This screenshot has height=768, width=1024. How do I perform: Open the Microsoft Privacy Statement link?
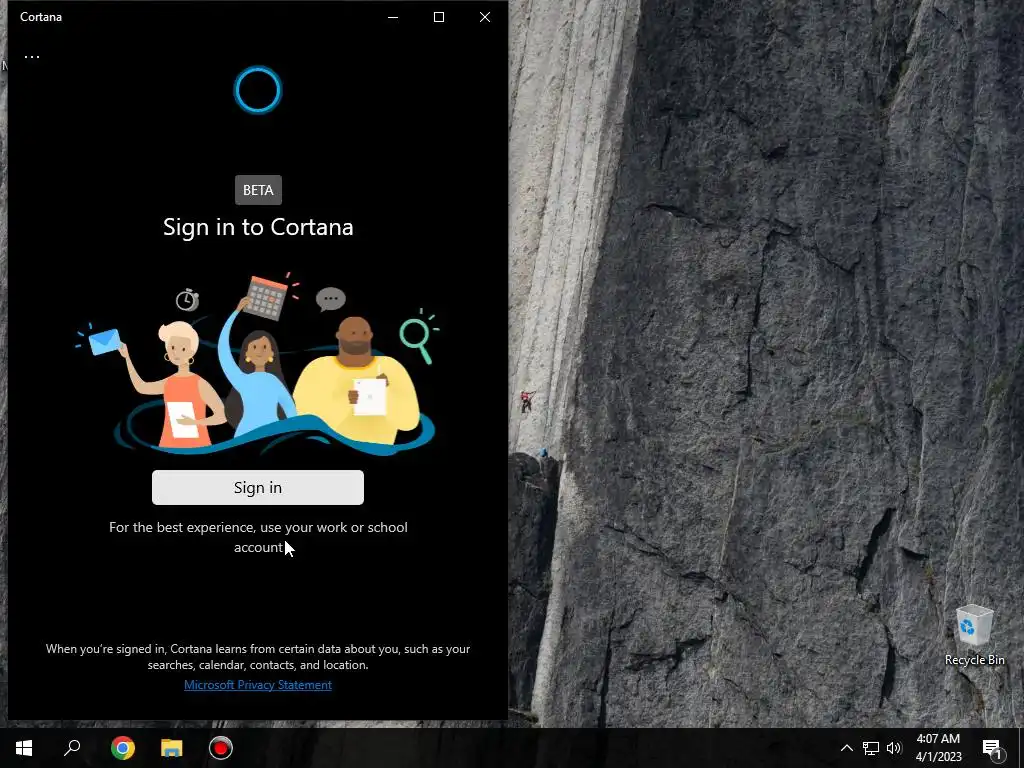click(258, 684)
